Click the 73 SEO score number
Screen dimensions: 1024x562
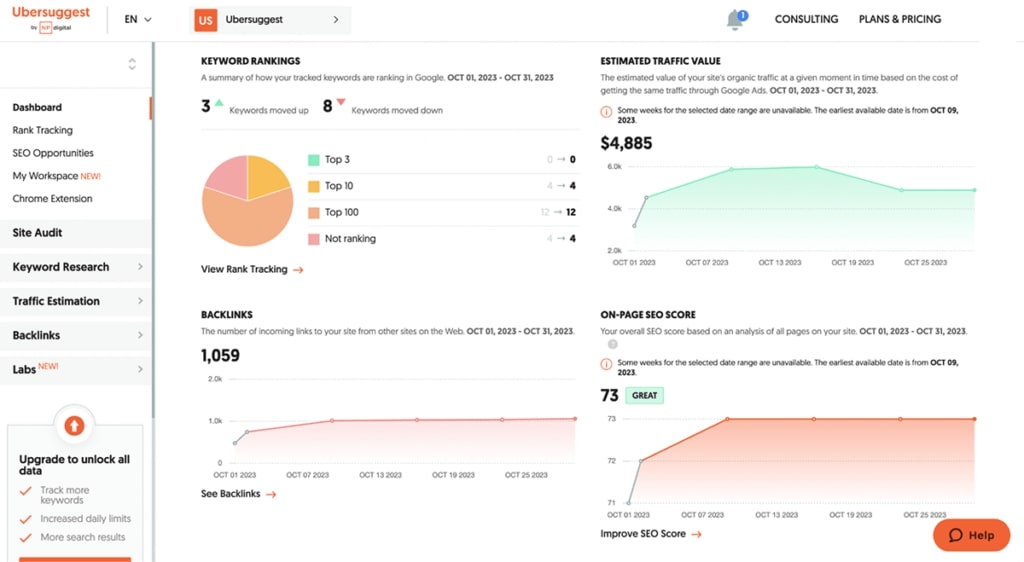(x=609, y=396)
